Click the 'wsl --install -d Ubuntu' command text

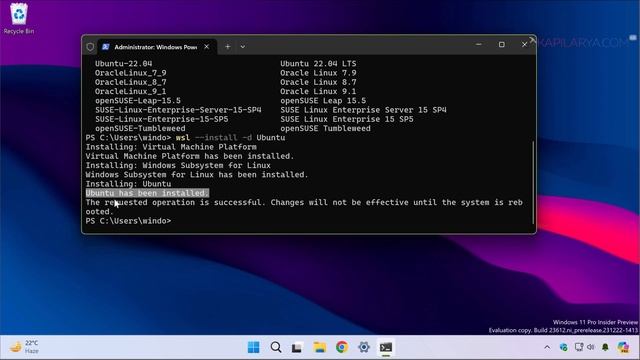click(230, 138)
